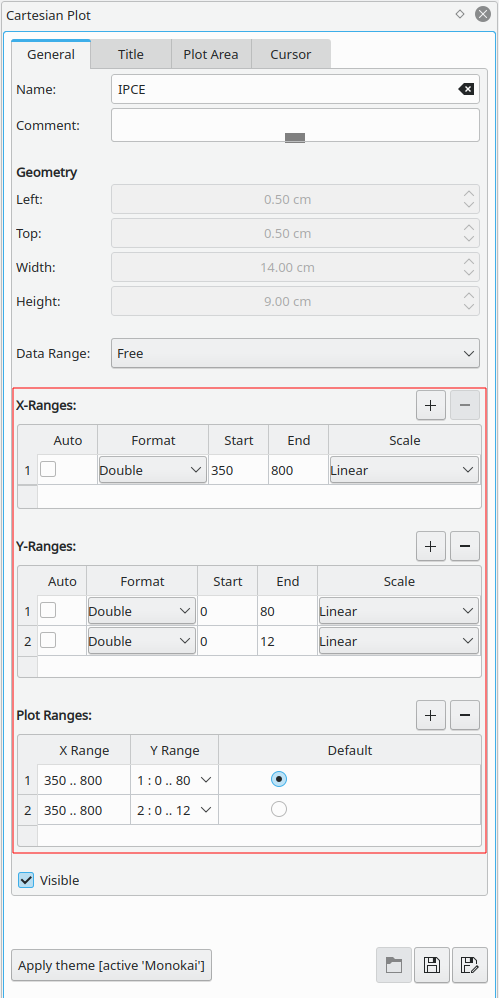Remove X-Range using the minus button
Viewport: 499px width, 998px height.
[x=465, y=405]
